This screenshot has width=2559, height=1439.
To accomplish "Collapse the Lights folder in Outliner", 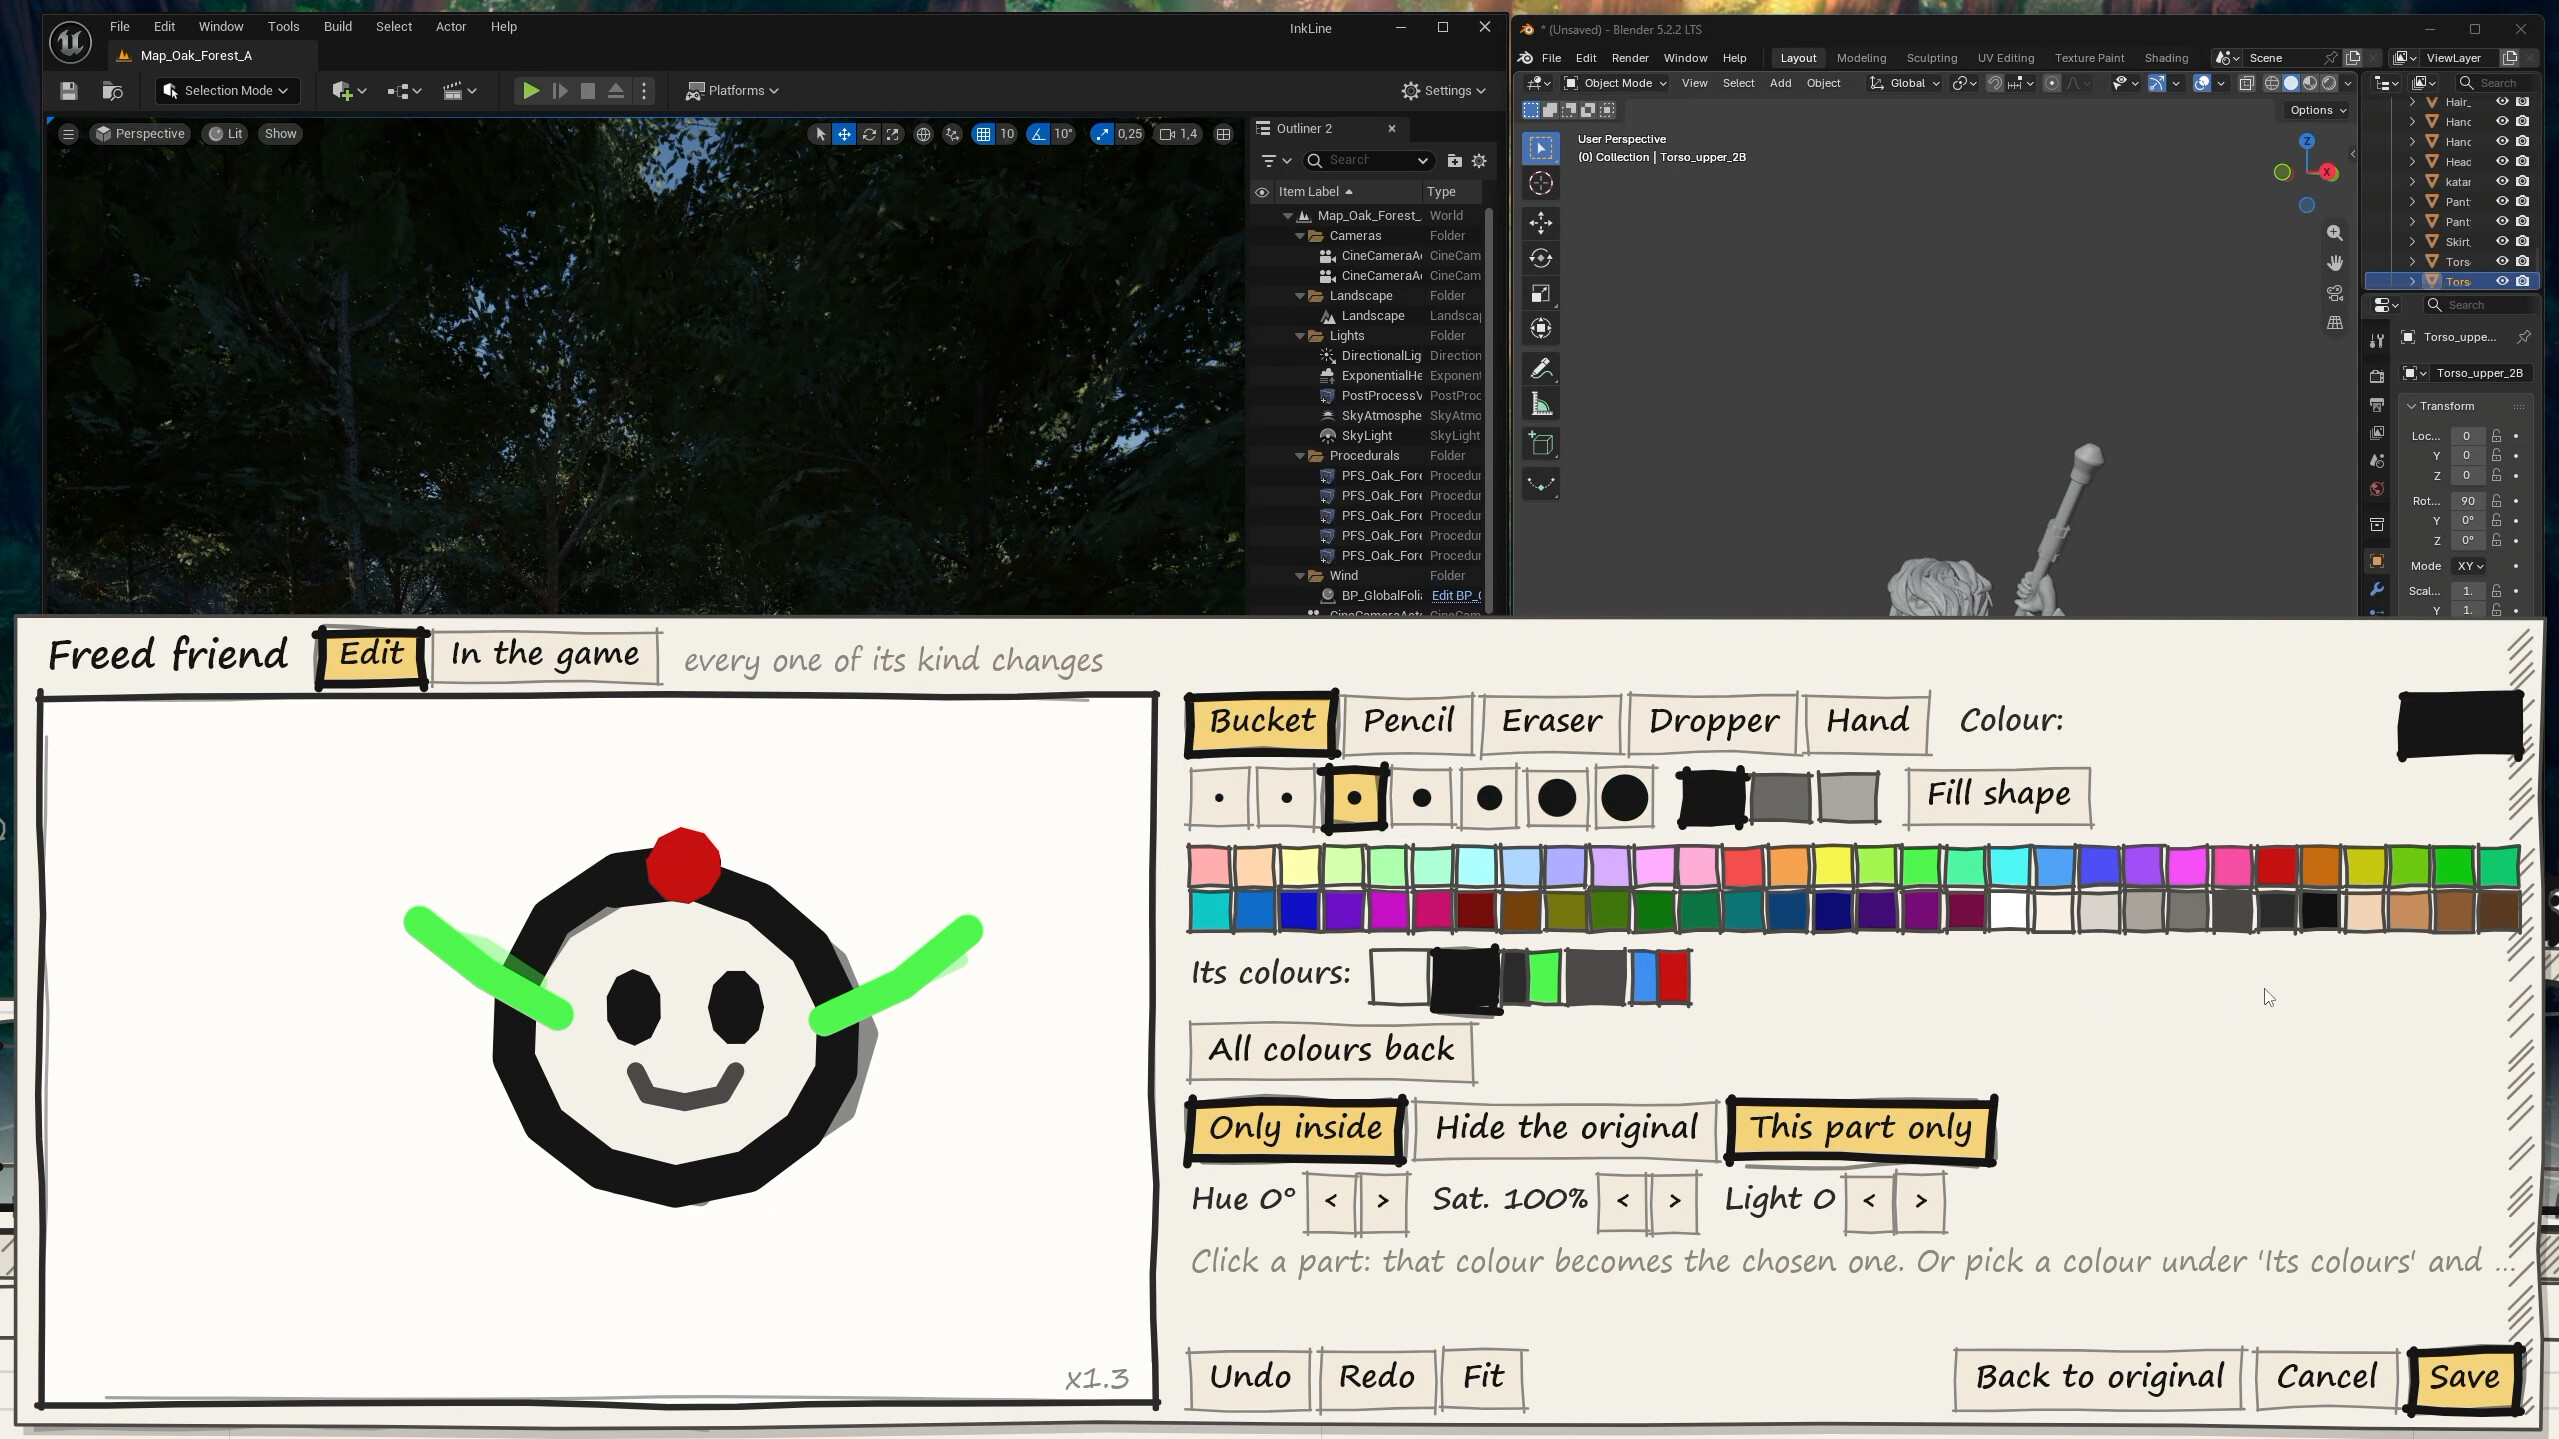I will click(x=1300, y=336).
